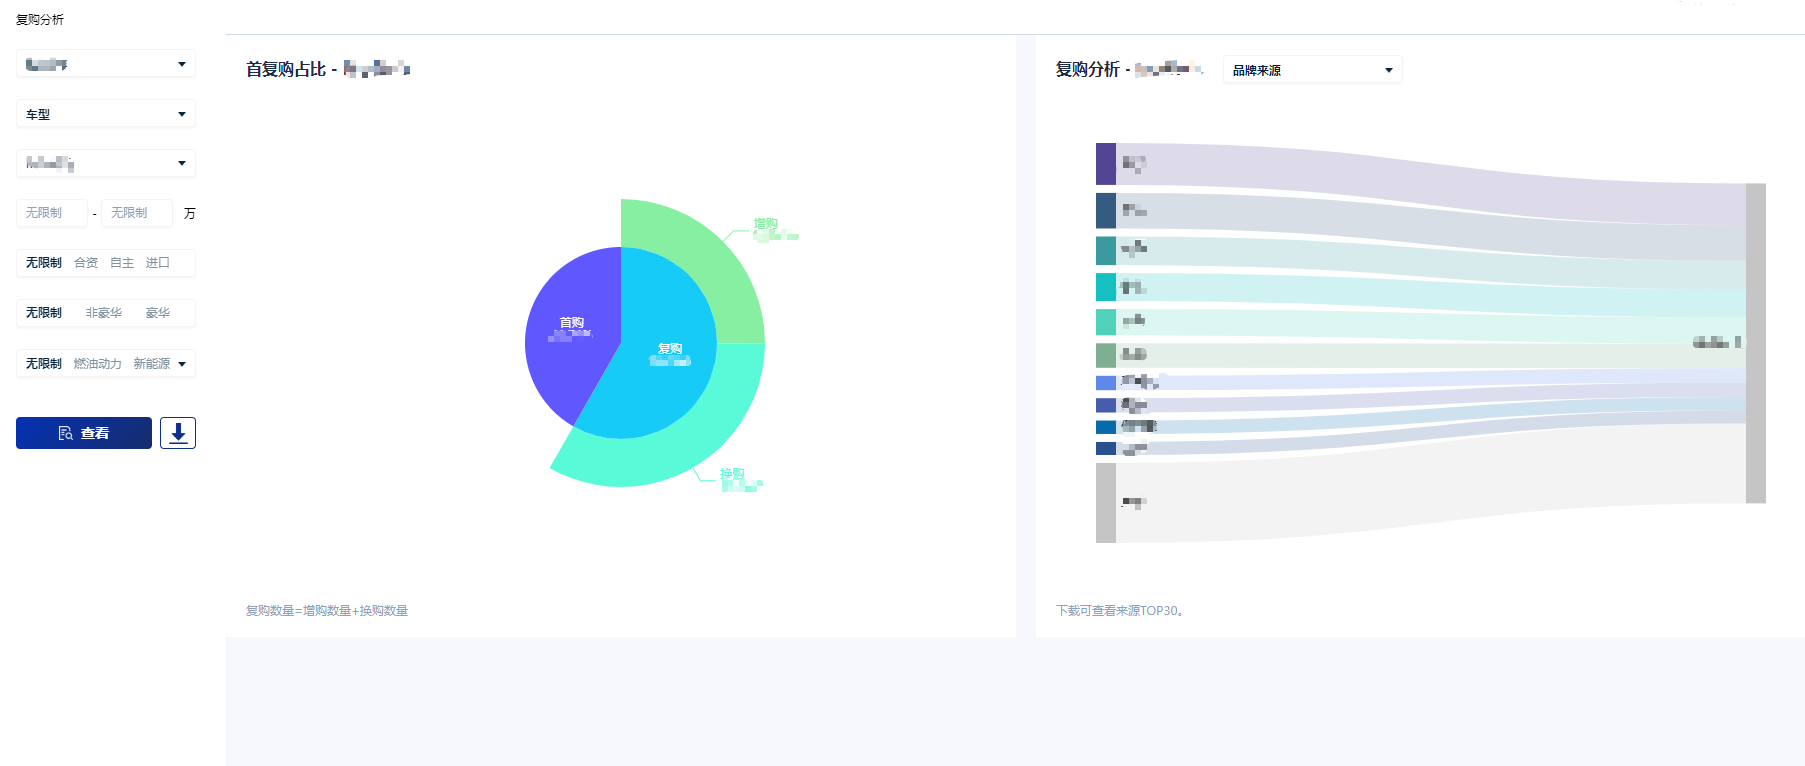Select the 进口 option
The width and height of the screenshot is (1805, 766).
[158, 263]
